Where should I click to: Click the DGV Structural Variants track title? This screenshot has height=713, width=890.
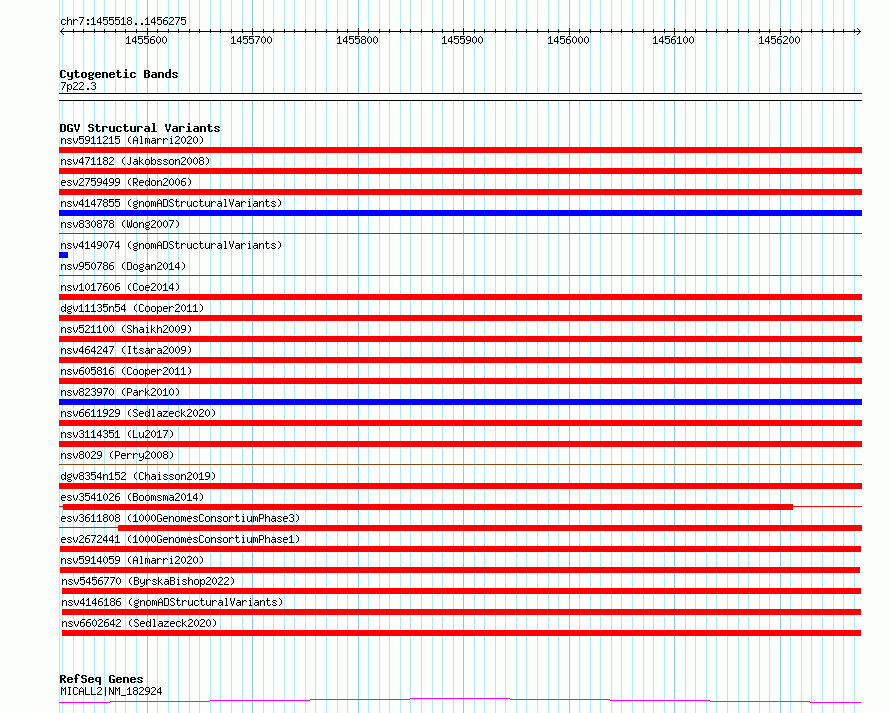(x=140, y=128)
